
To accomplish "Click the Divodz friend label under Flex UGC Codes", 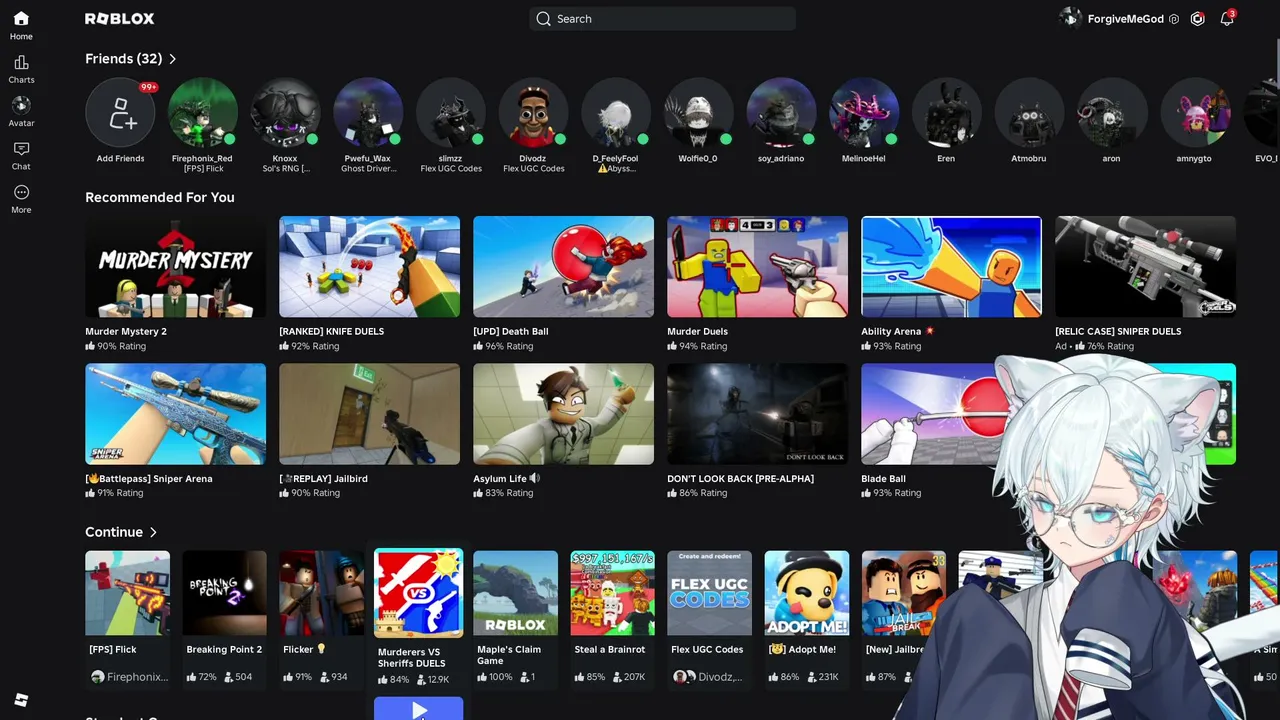I will [710, 677].
